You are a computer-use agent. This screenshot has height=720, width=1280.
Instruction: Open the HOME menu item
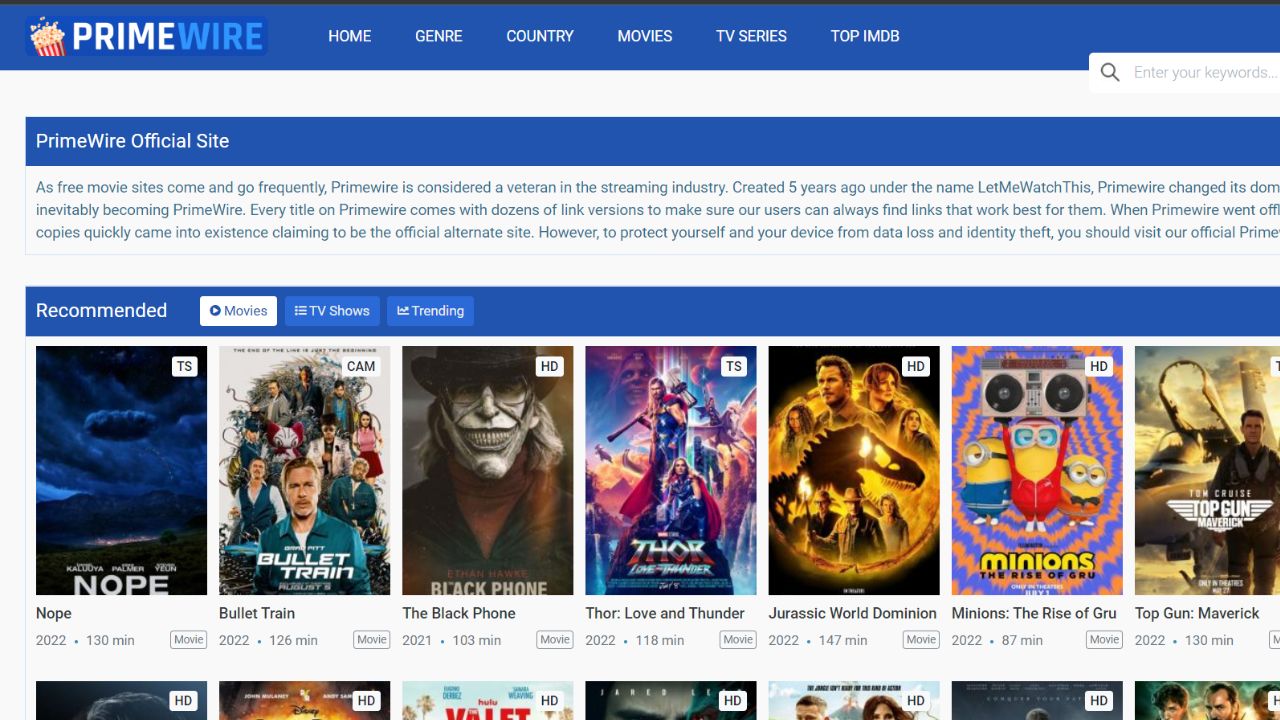(x=350, y=36)
